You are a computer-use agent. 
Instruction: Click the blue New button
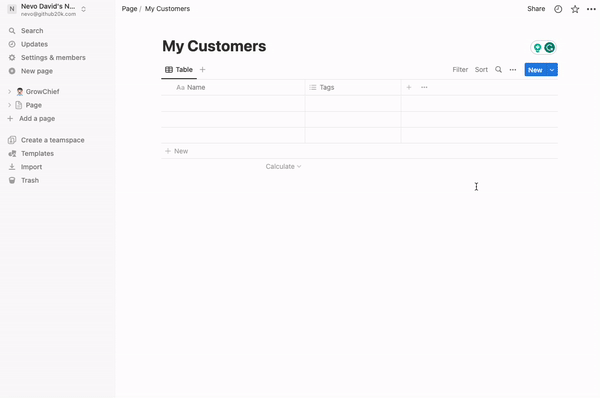535,70
